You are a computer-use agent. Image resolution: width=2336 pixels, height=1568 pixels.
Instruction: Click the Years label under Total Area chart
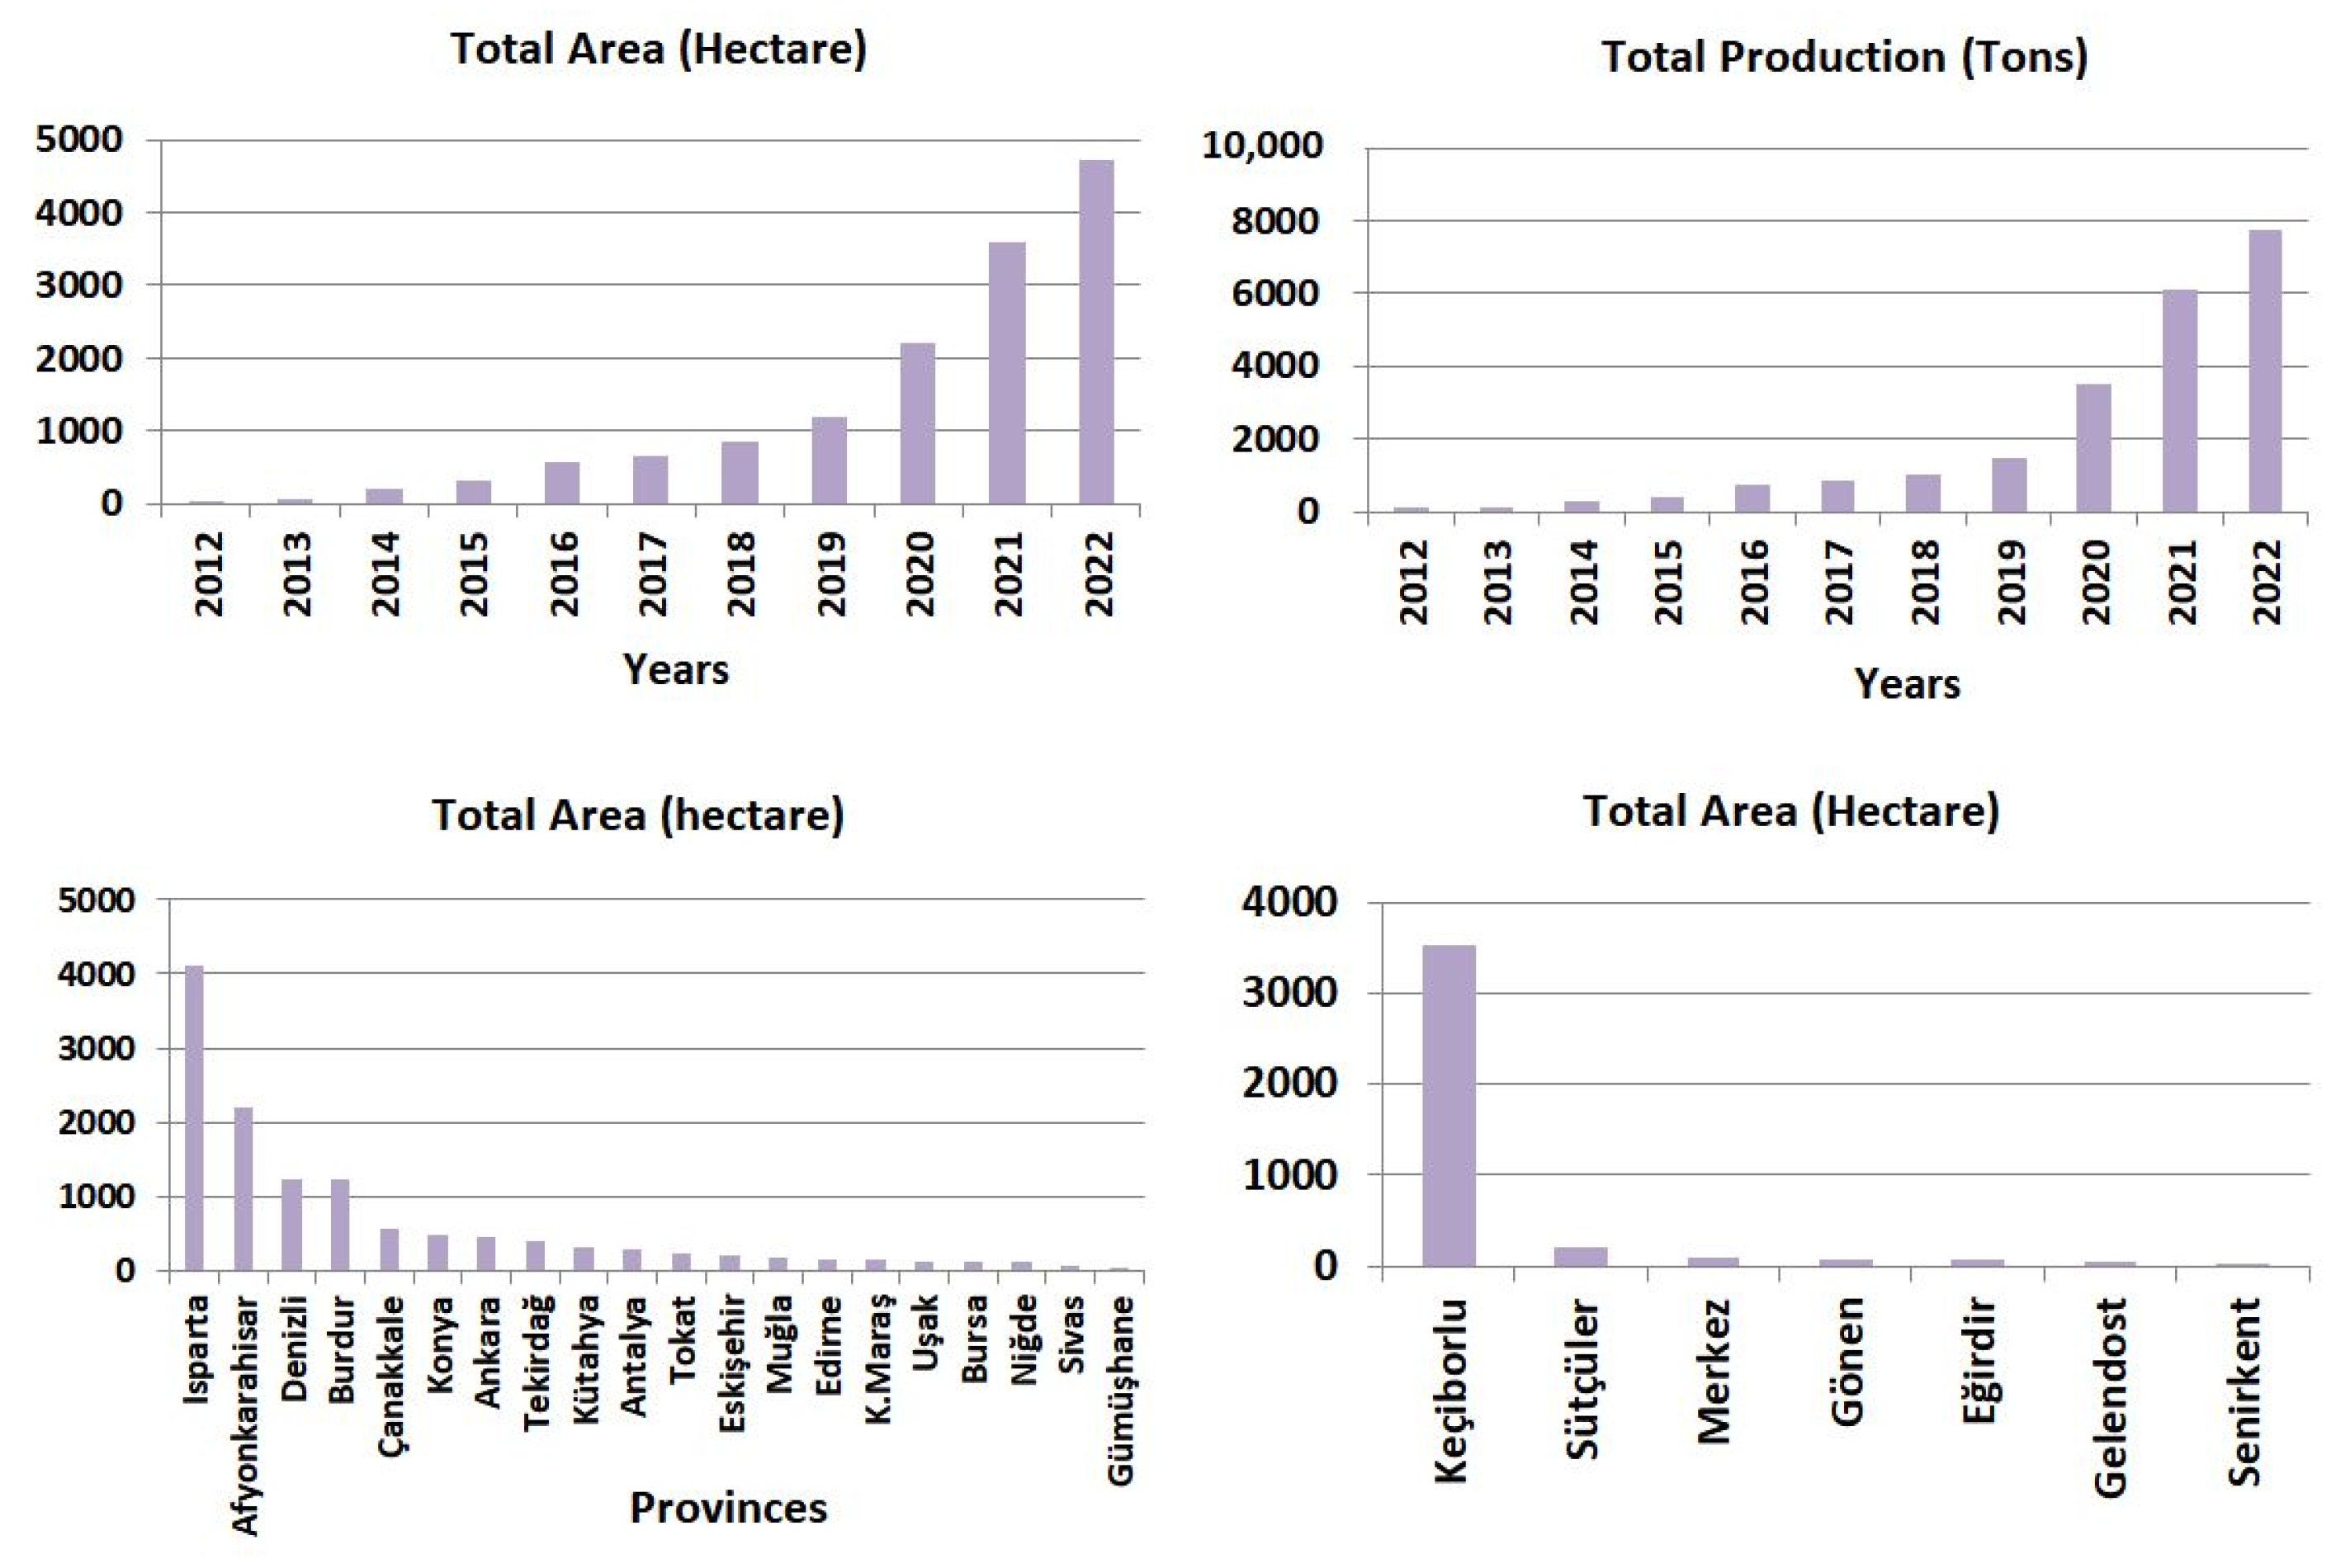click(676, 669)
